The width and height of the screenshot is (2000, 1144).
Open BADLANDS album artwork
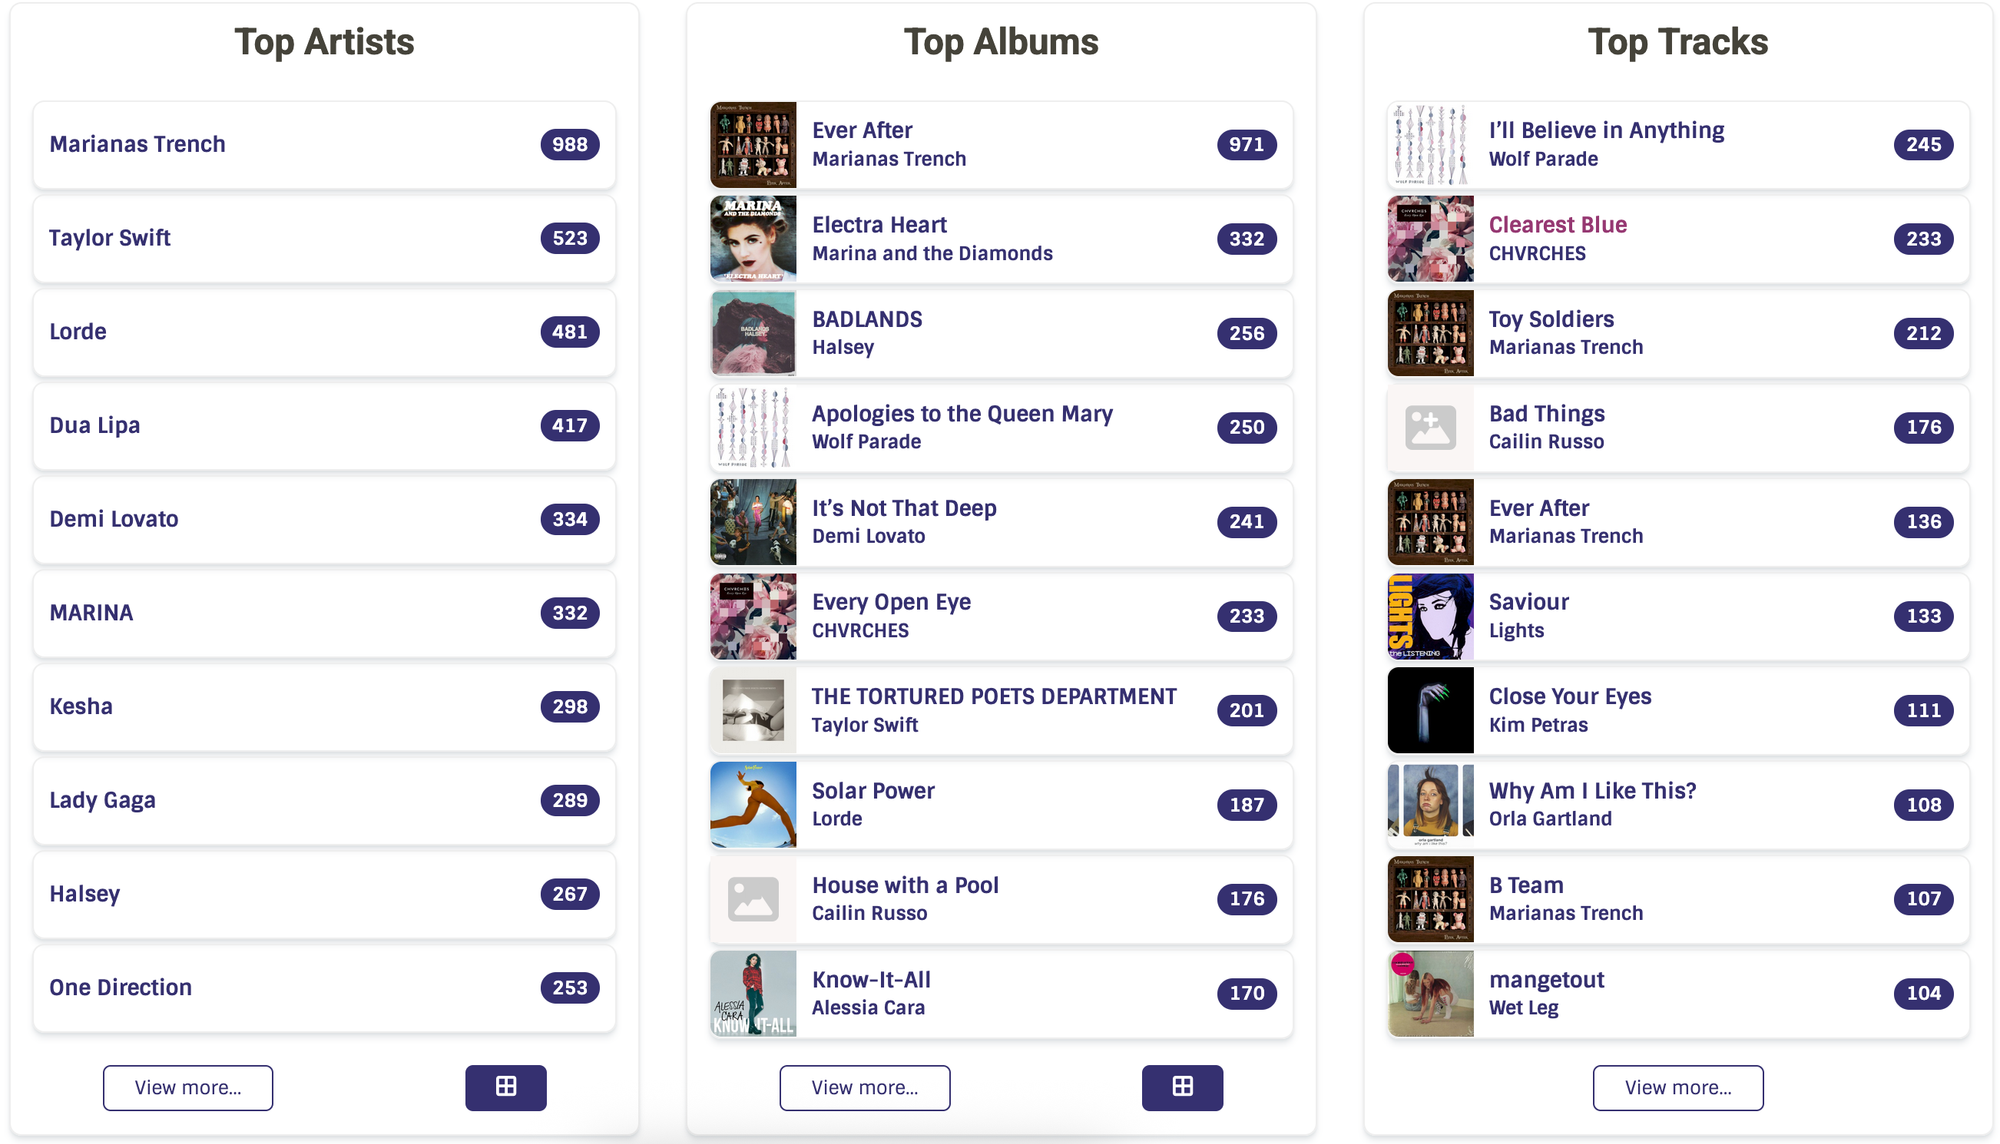coord(753,333)
